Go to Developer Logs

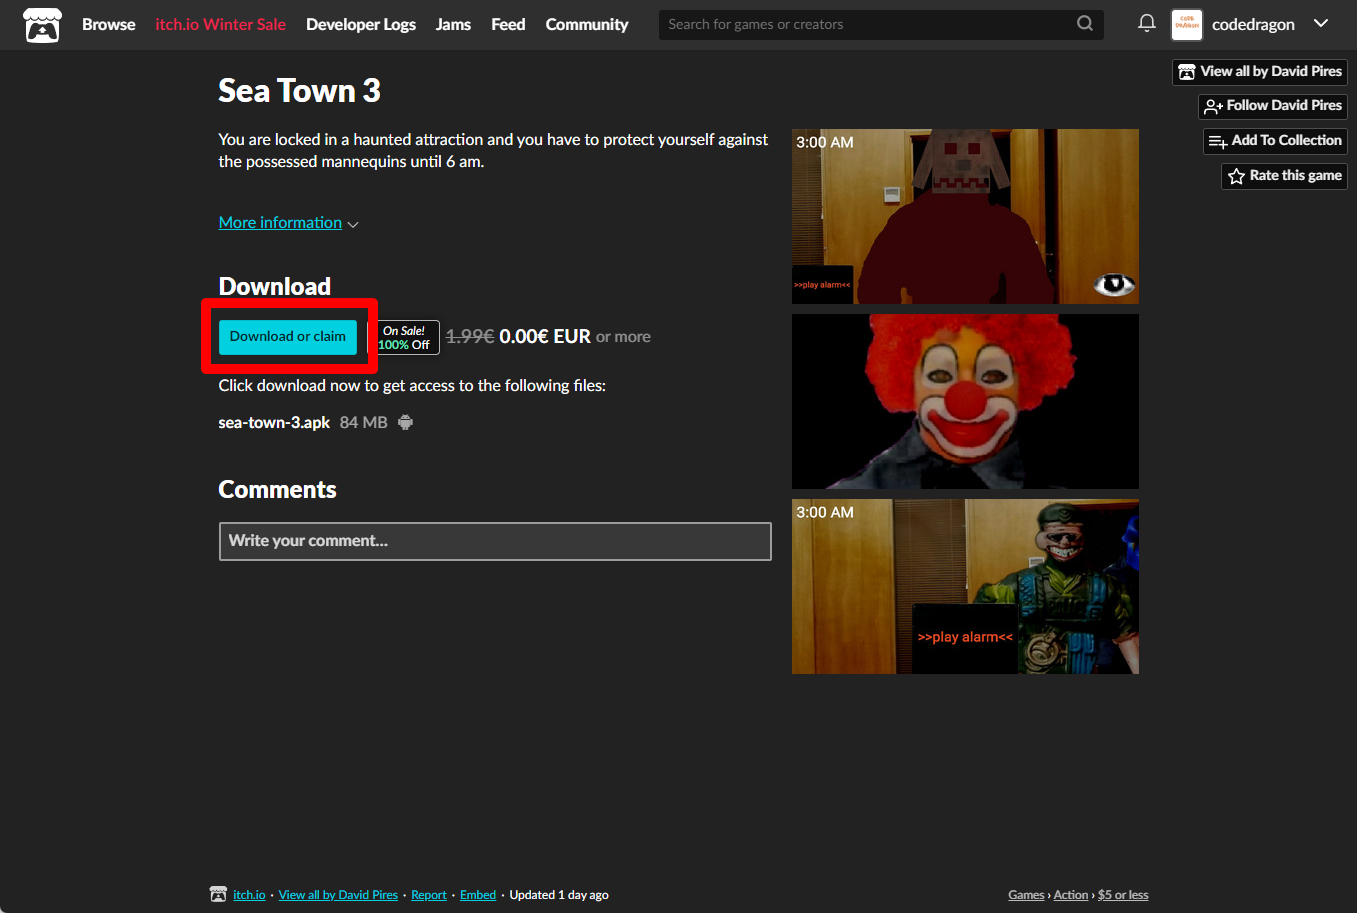pyautogui.click(x=361, y=24)
